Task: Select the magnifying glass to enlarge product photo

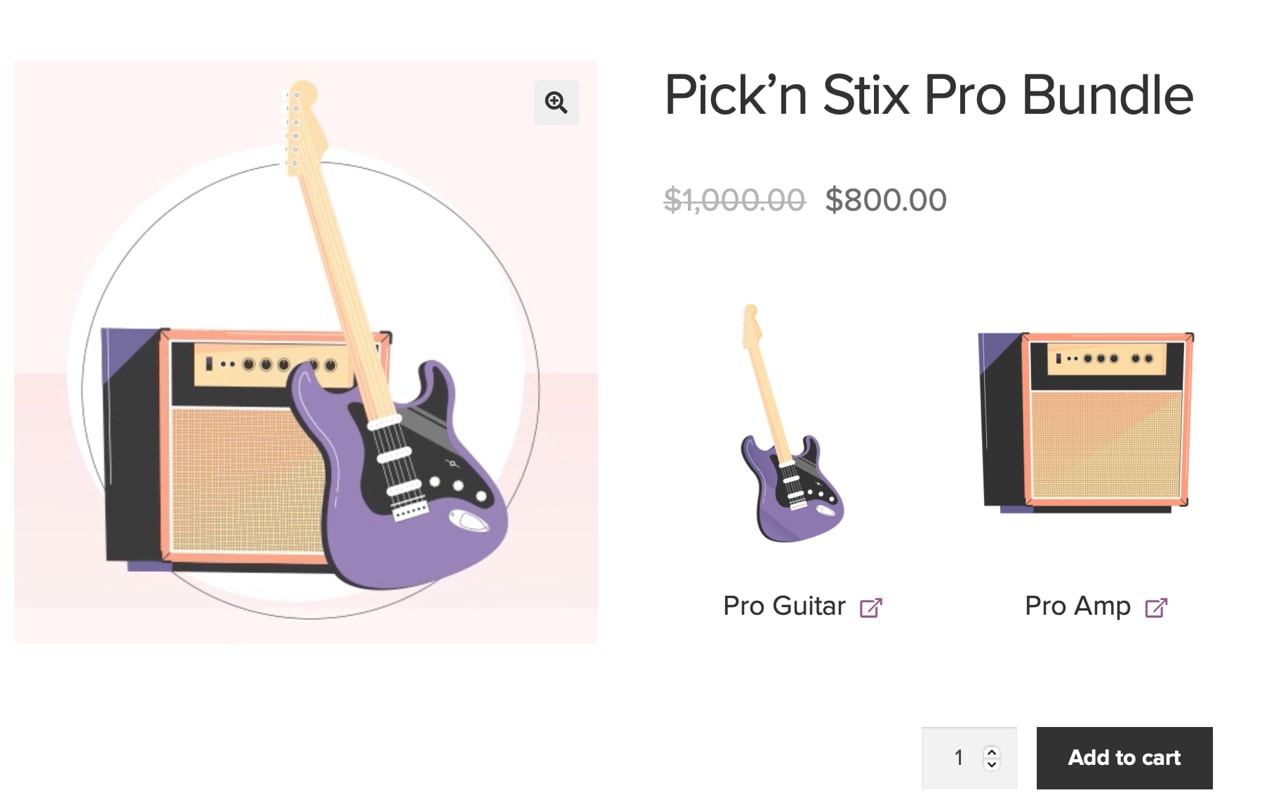Action: tap(556, 102)
